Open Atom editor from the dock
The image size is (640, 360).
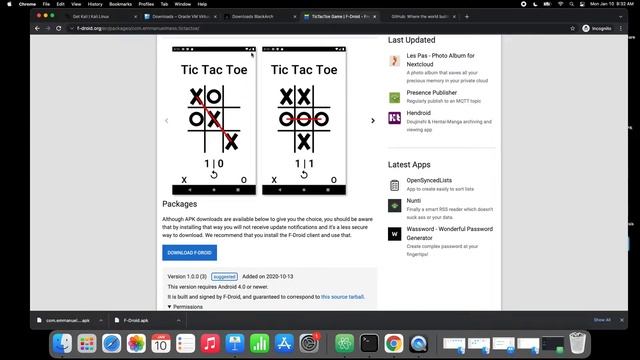point(344,343)
